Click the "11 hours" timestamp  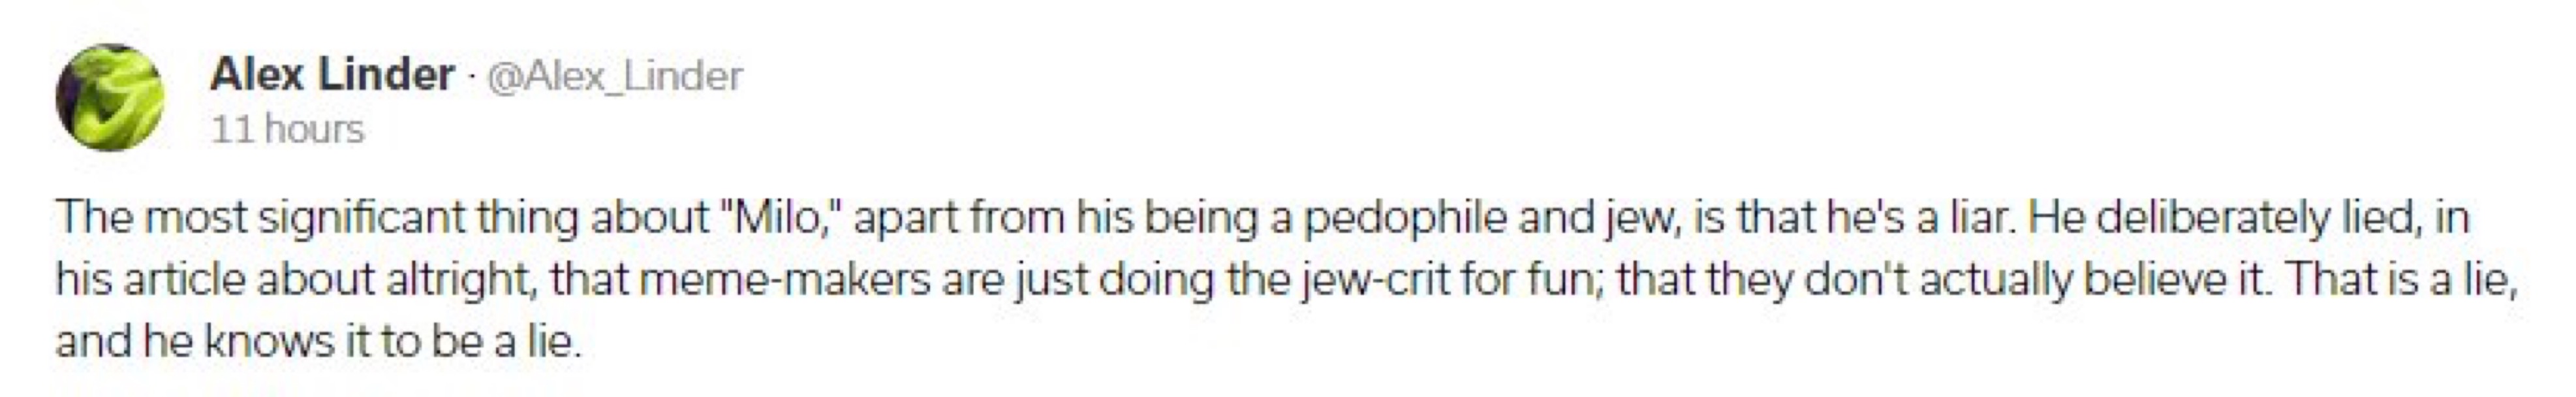click(287, 129)
